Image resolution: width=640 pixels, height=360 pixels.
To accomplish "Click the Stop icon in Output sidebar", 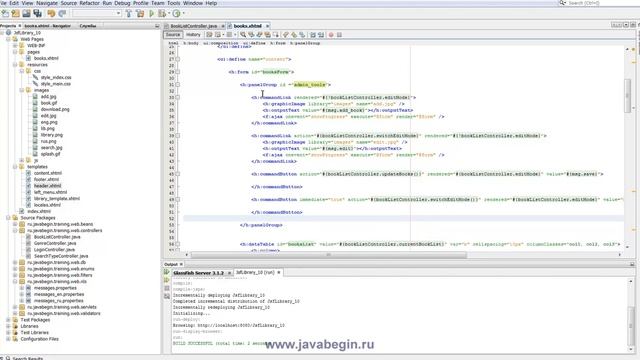I will click(x=167, y=288).
